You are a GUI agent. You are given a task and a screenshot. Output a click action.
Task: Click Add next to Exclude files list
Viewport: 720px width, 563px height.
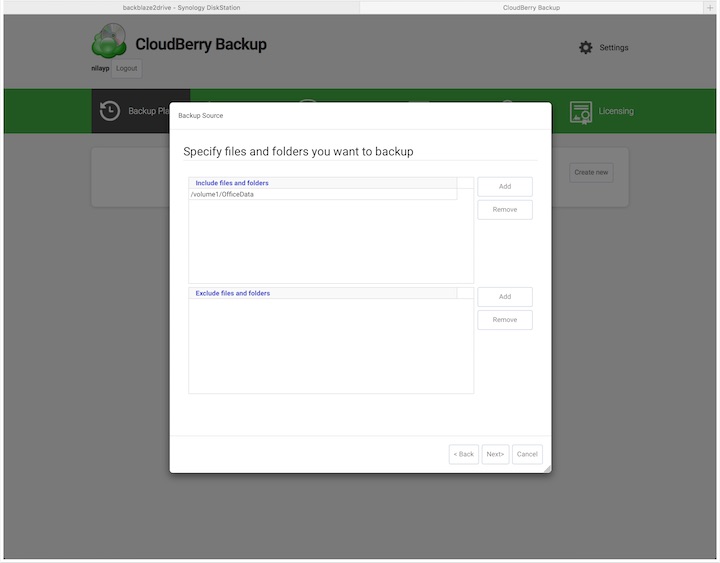pos(505,297)
